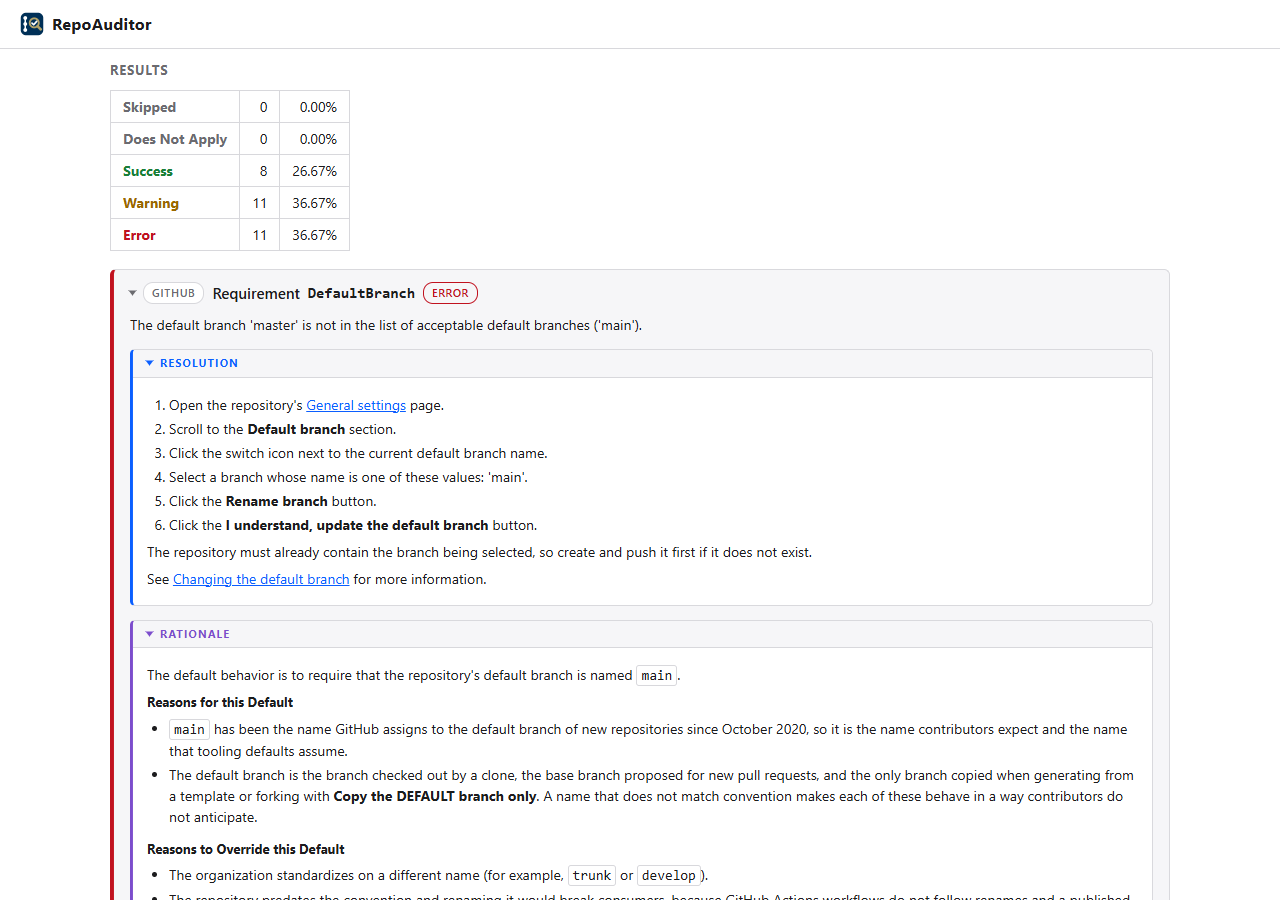Click the RepoAuditor logo icon
Image resolution: width=1280 pixels, height=900 pixels.
32,24
